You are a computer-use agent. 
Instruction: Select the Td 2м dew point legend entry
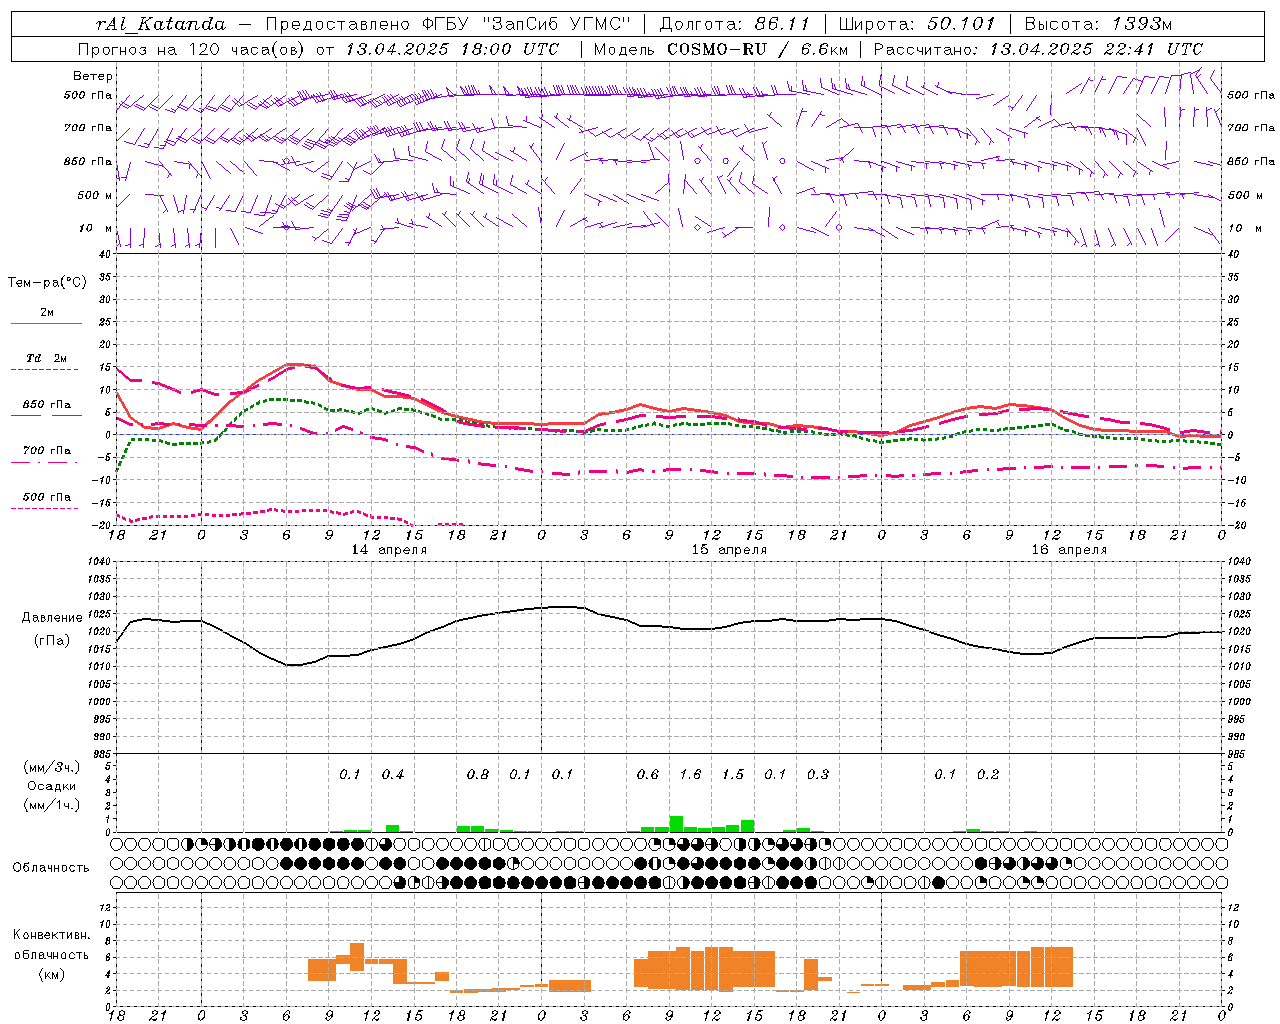pyautogui.click(x=46, y=358)
